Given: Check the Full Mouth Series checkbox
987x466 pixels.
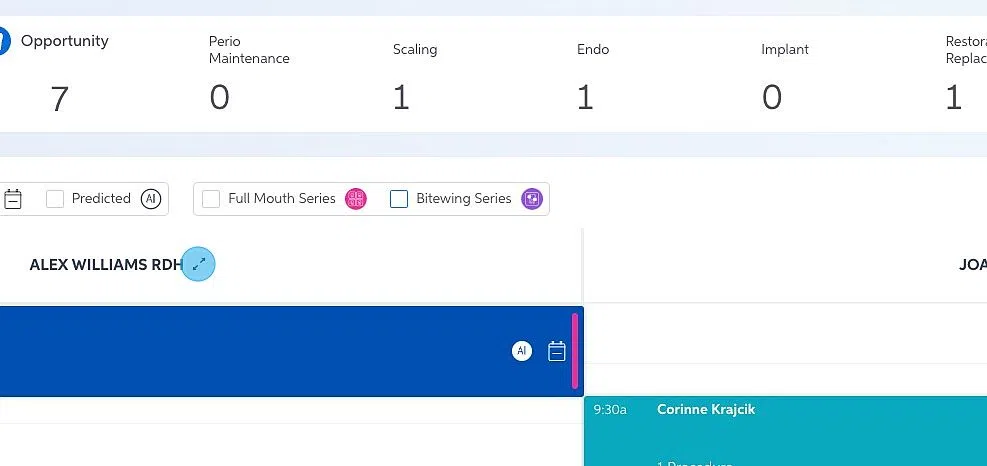Looking at the screenshot, I should pos(211,199).
